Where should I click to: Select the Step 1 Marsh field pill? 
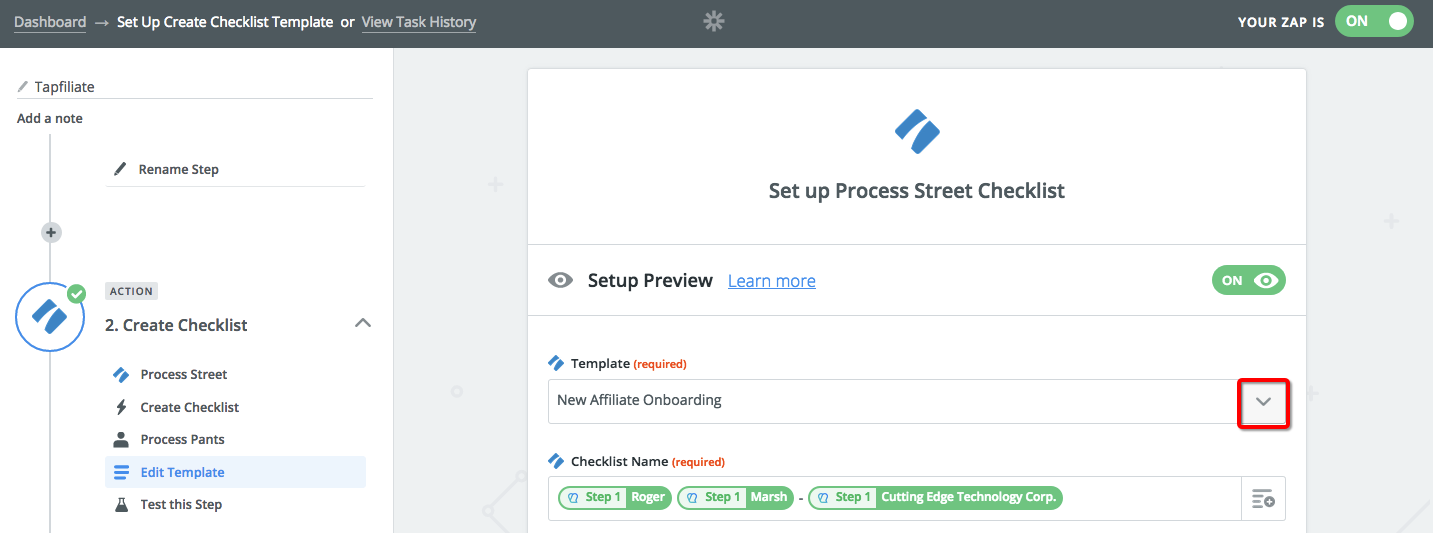point(734,497)
